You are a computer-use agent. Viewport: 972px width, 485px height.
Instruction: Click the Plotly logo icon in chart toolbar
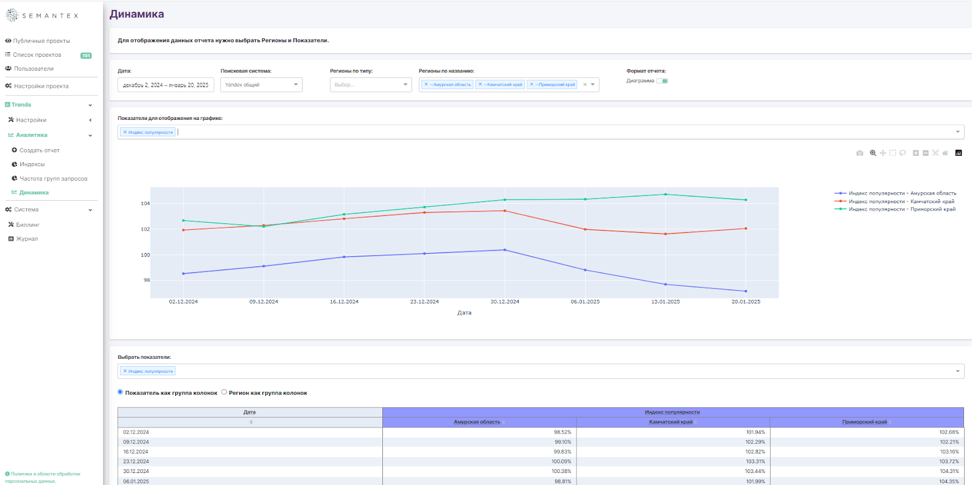click(x=958, y=153)
